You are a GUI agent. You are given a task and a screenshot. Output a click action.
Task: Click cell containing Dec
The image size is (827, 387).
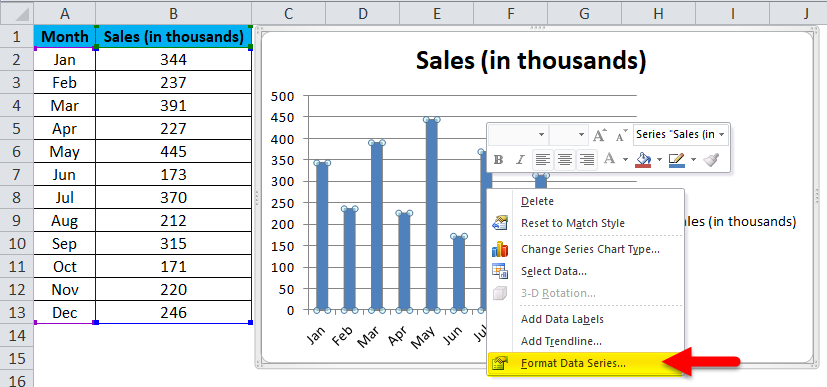tap(64, 313)
